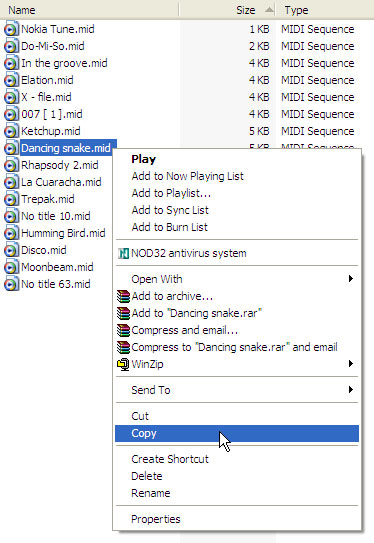Expand the WinZip submenu arrow
The height and width of the screenshot is (543, 374).
pyautogui.click(x=351, y=364)
